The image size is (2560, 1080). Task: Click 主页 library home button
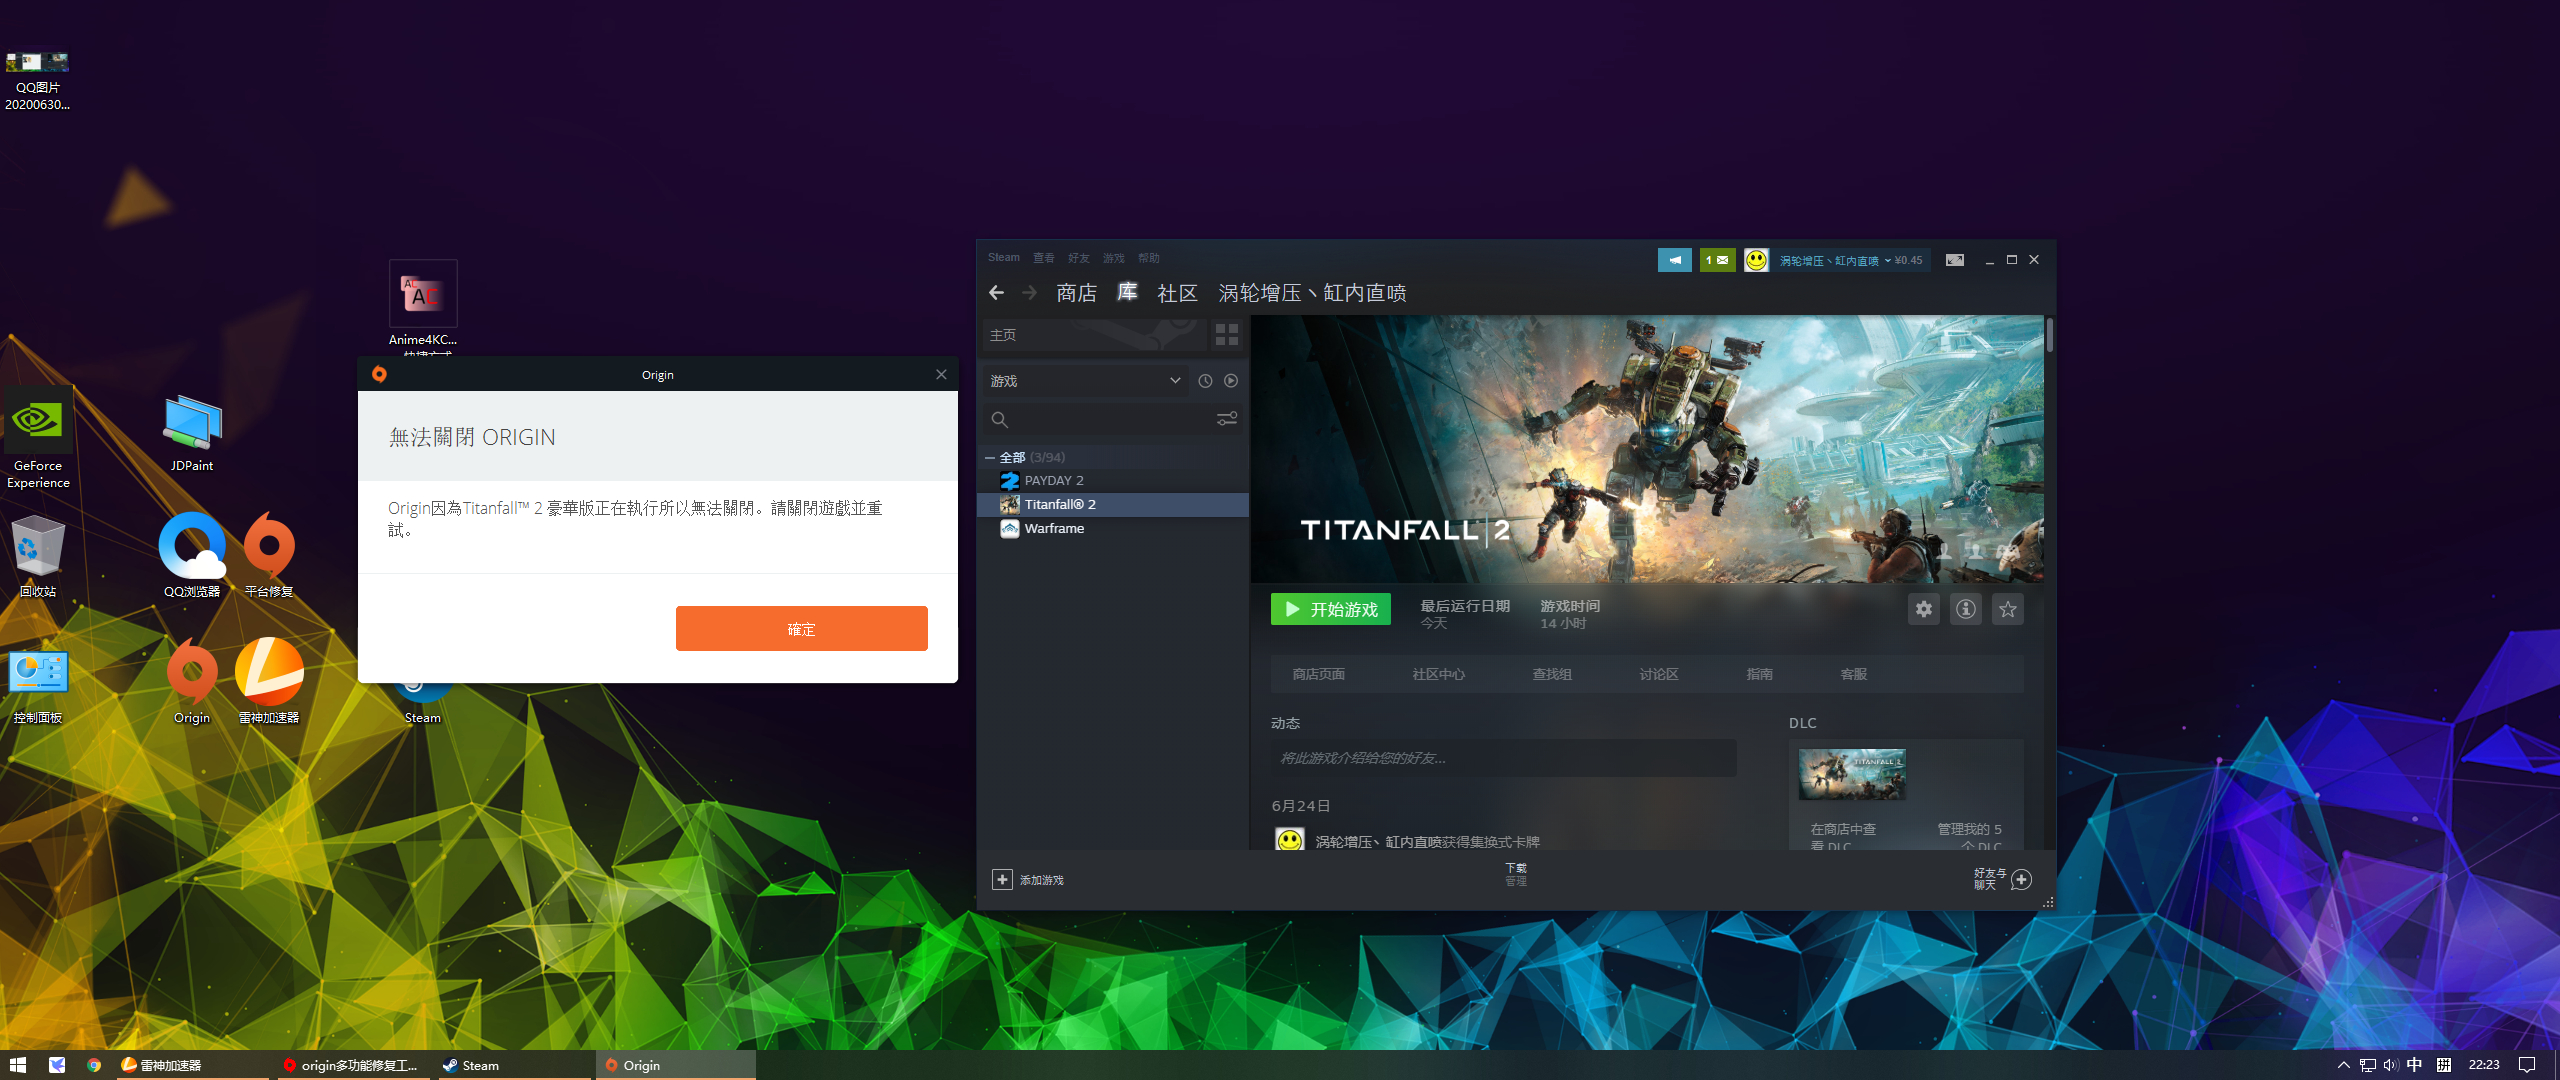tap(1093, 335)
